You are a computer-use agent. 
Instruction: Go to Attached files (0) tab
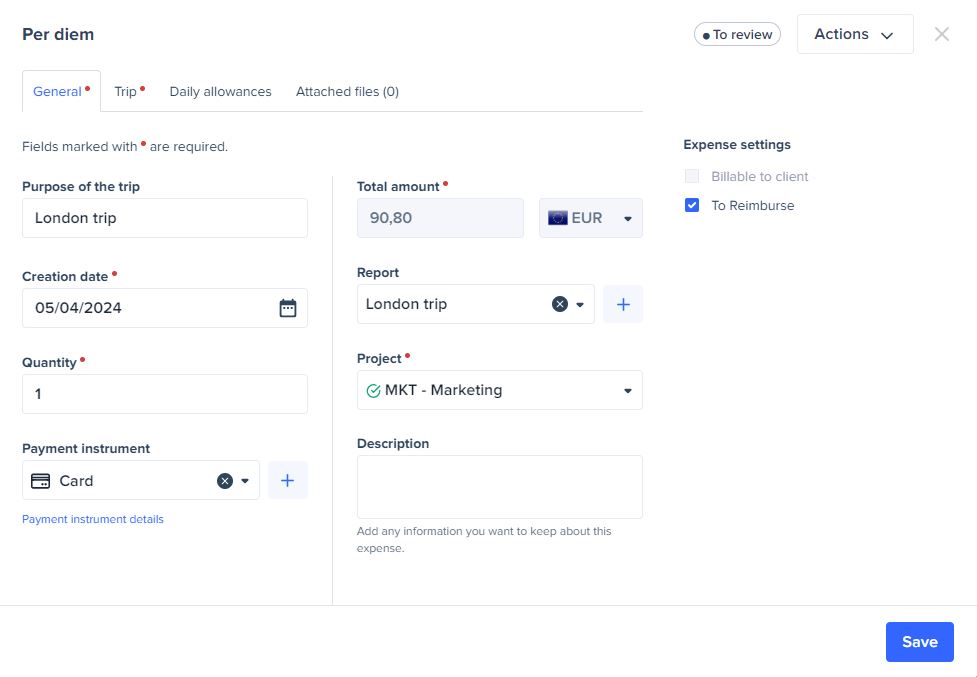(x=347, y=92)
